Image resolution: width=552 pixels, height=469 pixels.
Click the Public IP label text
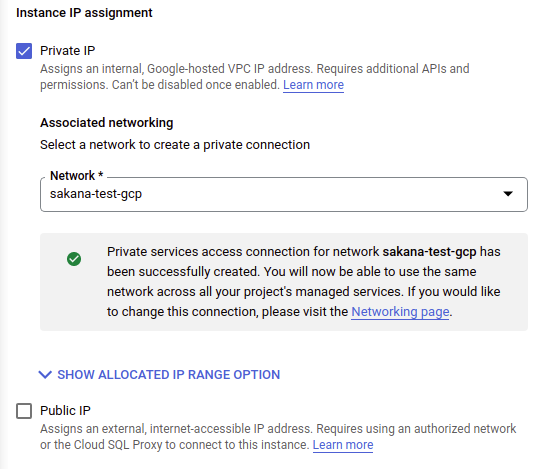[65, 411]
